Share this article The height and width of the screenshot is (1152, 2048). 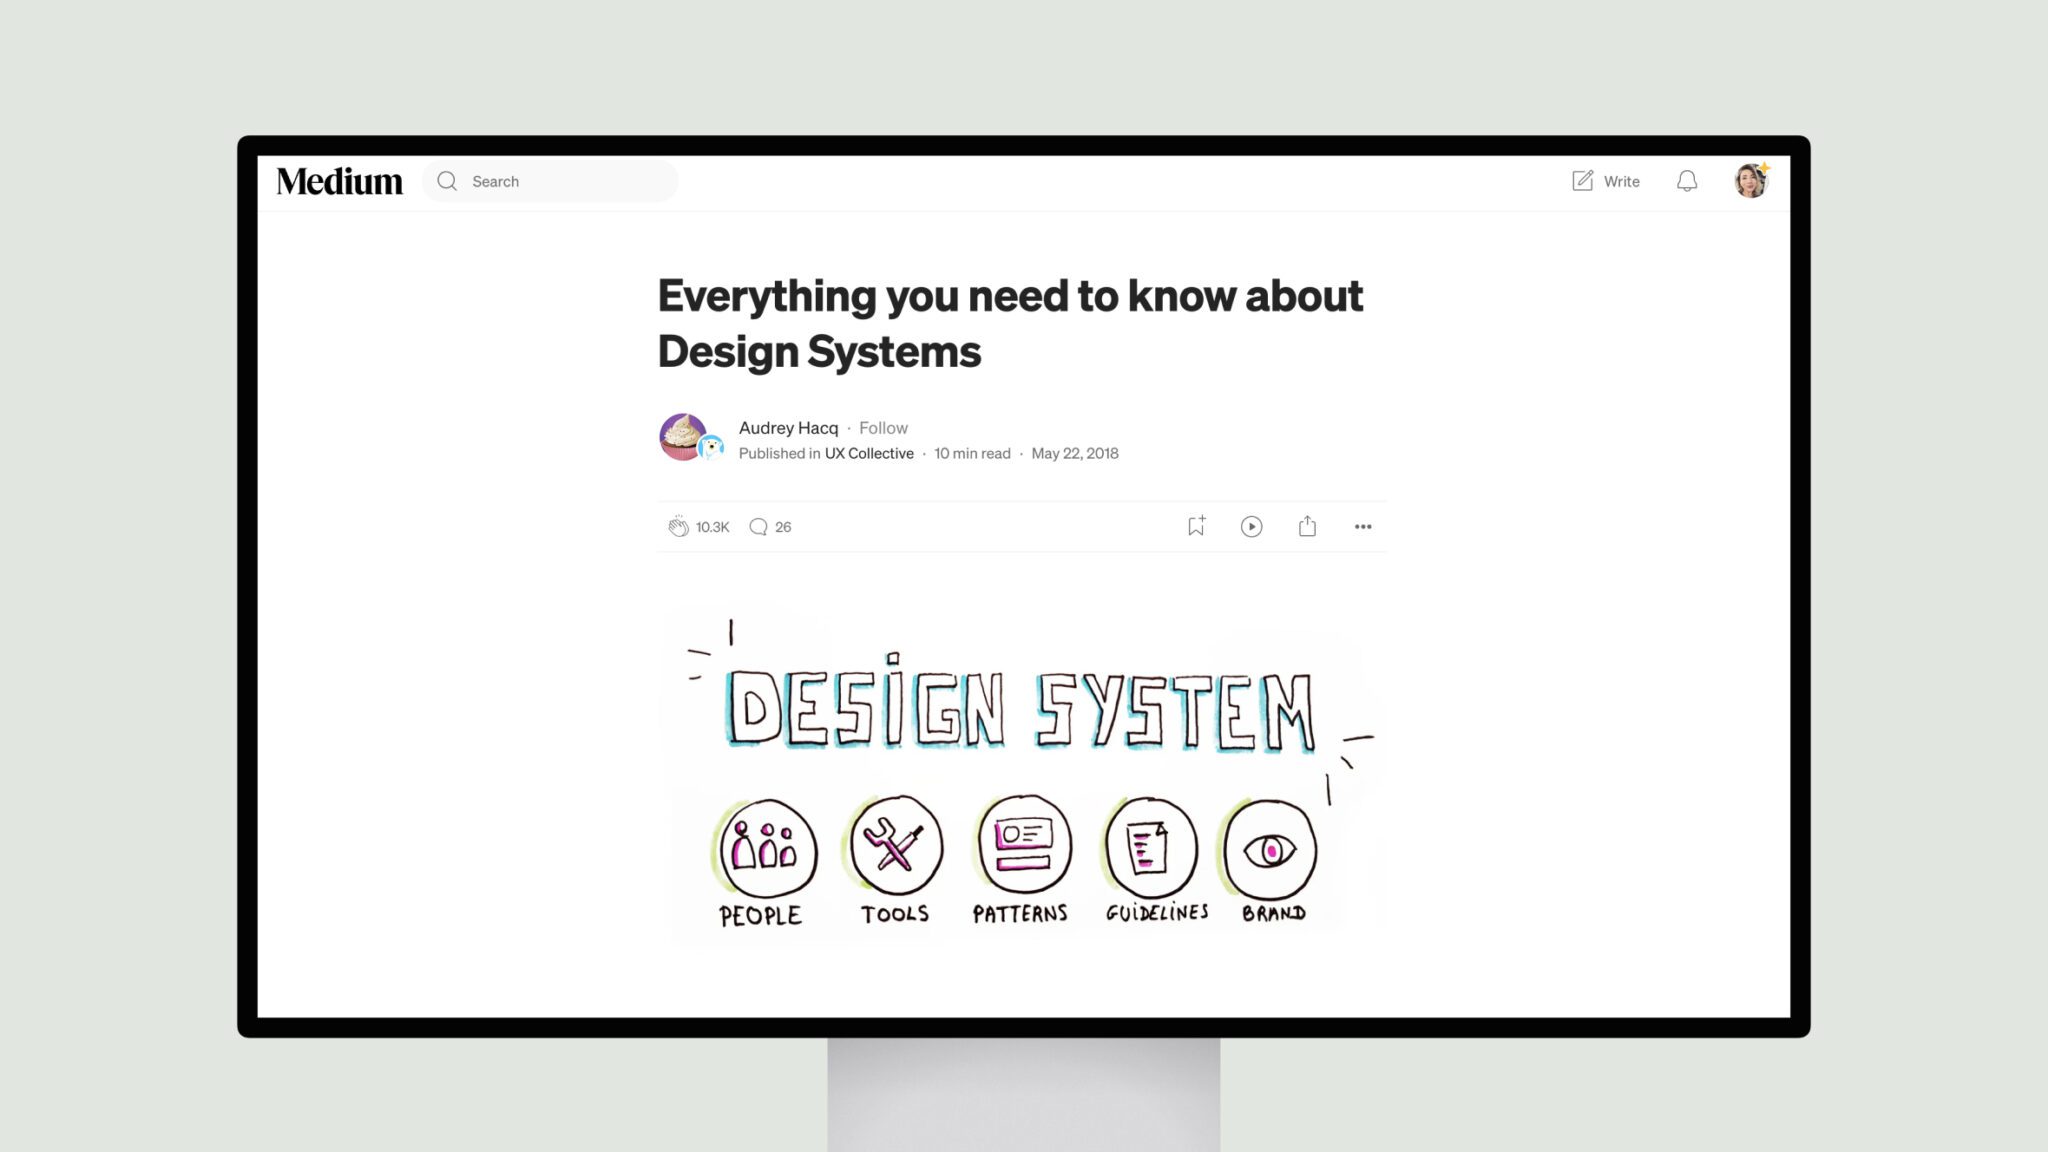pos(1307,526)
